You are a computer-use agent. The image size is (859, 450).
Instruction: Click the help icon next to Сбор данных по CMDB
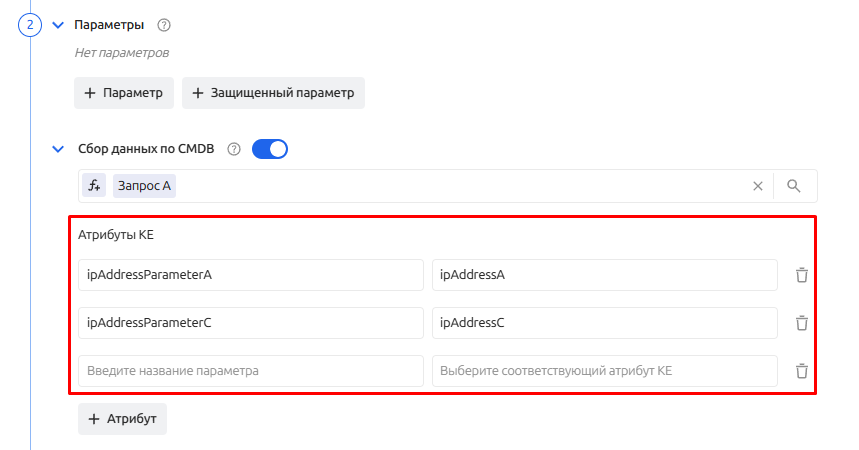pos(234,150)
